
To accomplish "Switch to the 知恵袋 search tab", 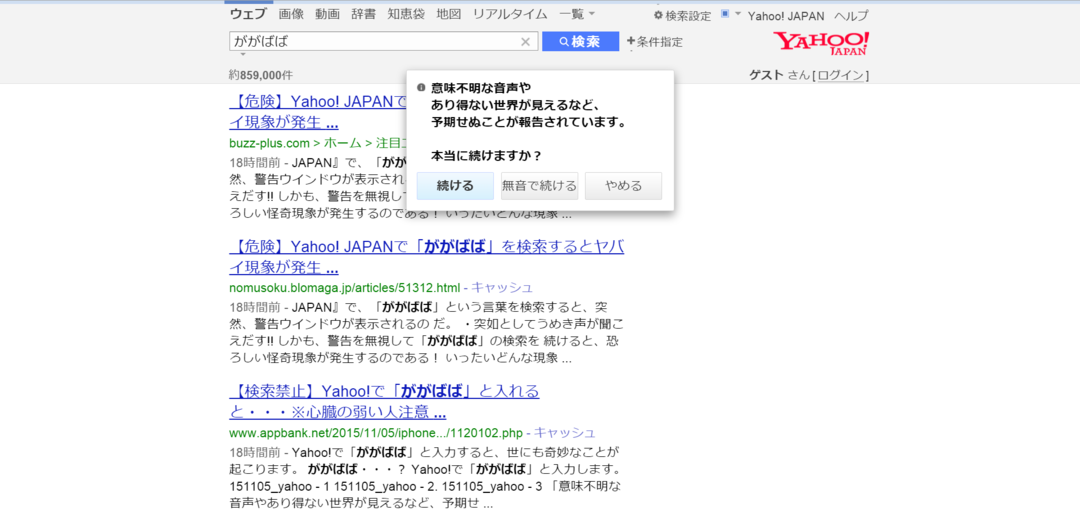I will pyautogui.click(x=406, y=14).
